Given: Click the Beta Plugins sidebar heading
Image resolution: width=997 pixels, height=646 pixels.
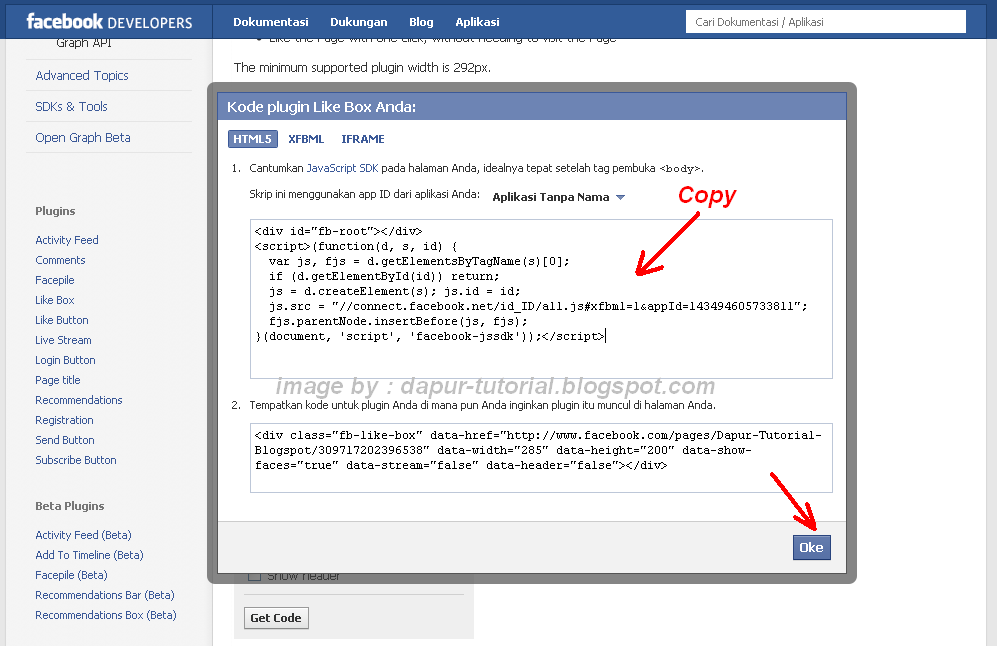Looking at the screenshot, I should click(70, 506).
